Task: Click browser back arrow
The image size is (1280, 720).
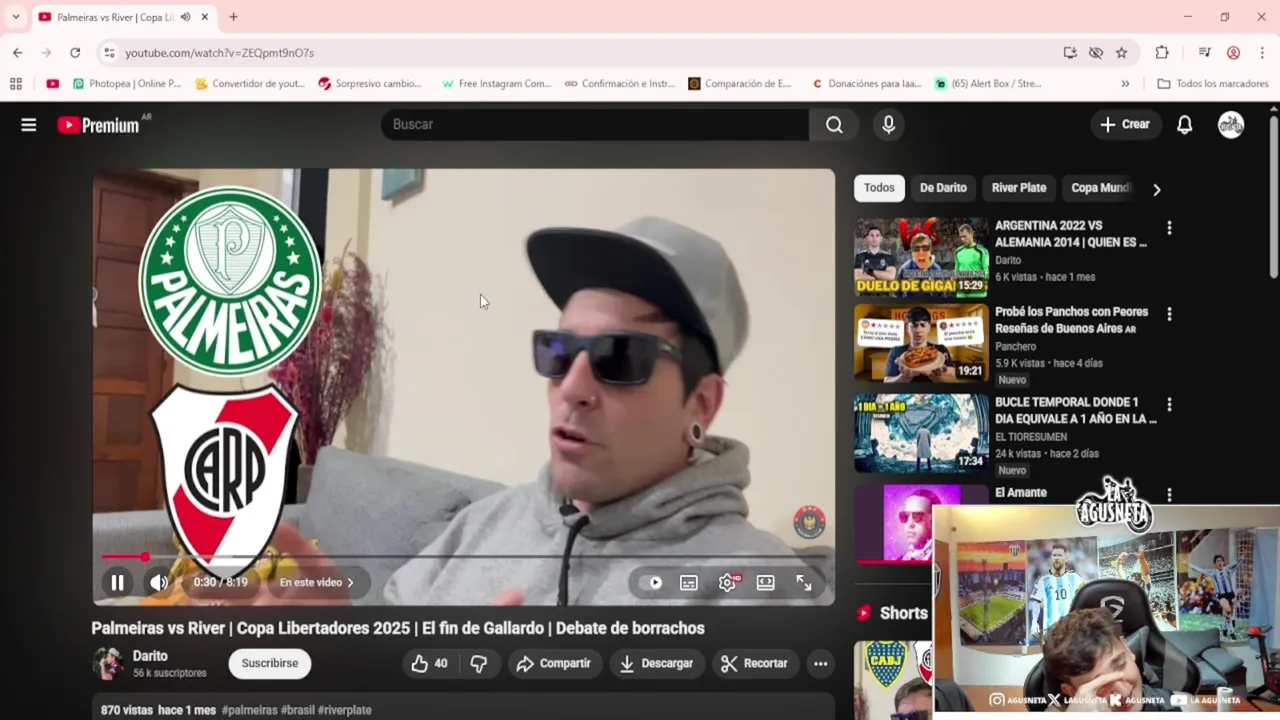Action: (x=17, y=53)
